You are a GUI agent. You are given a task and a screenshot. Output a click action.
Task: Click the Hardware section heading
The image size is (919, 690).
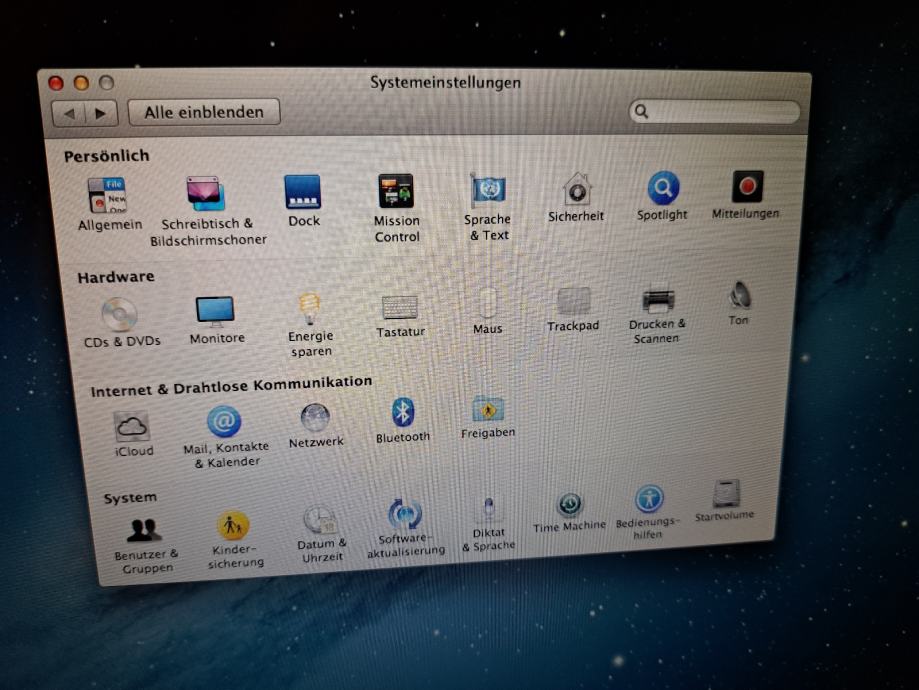coord(115,277)
